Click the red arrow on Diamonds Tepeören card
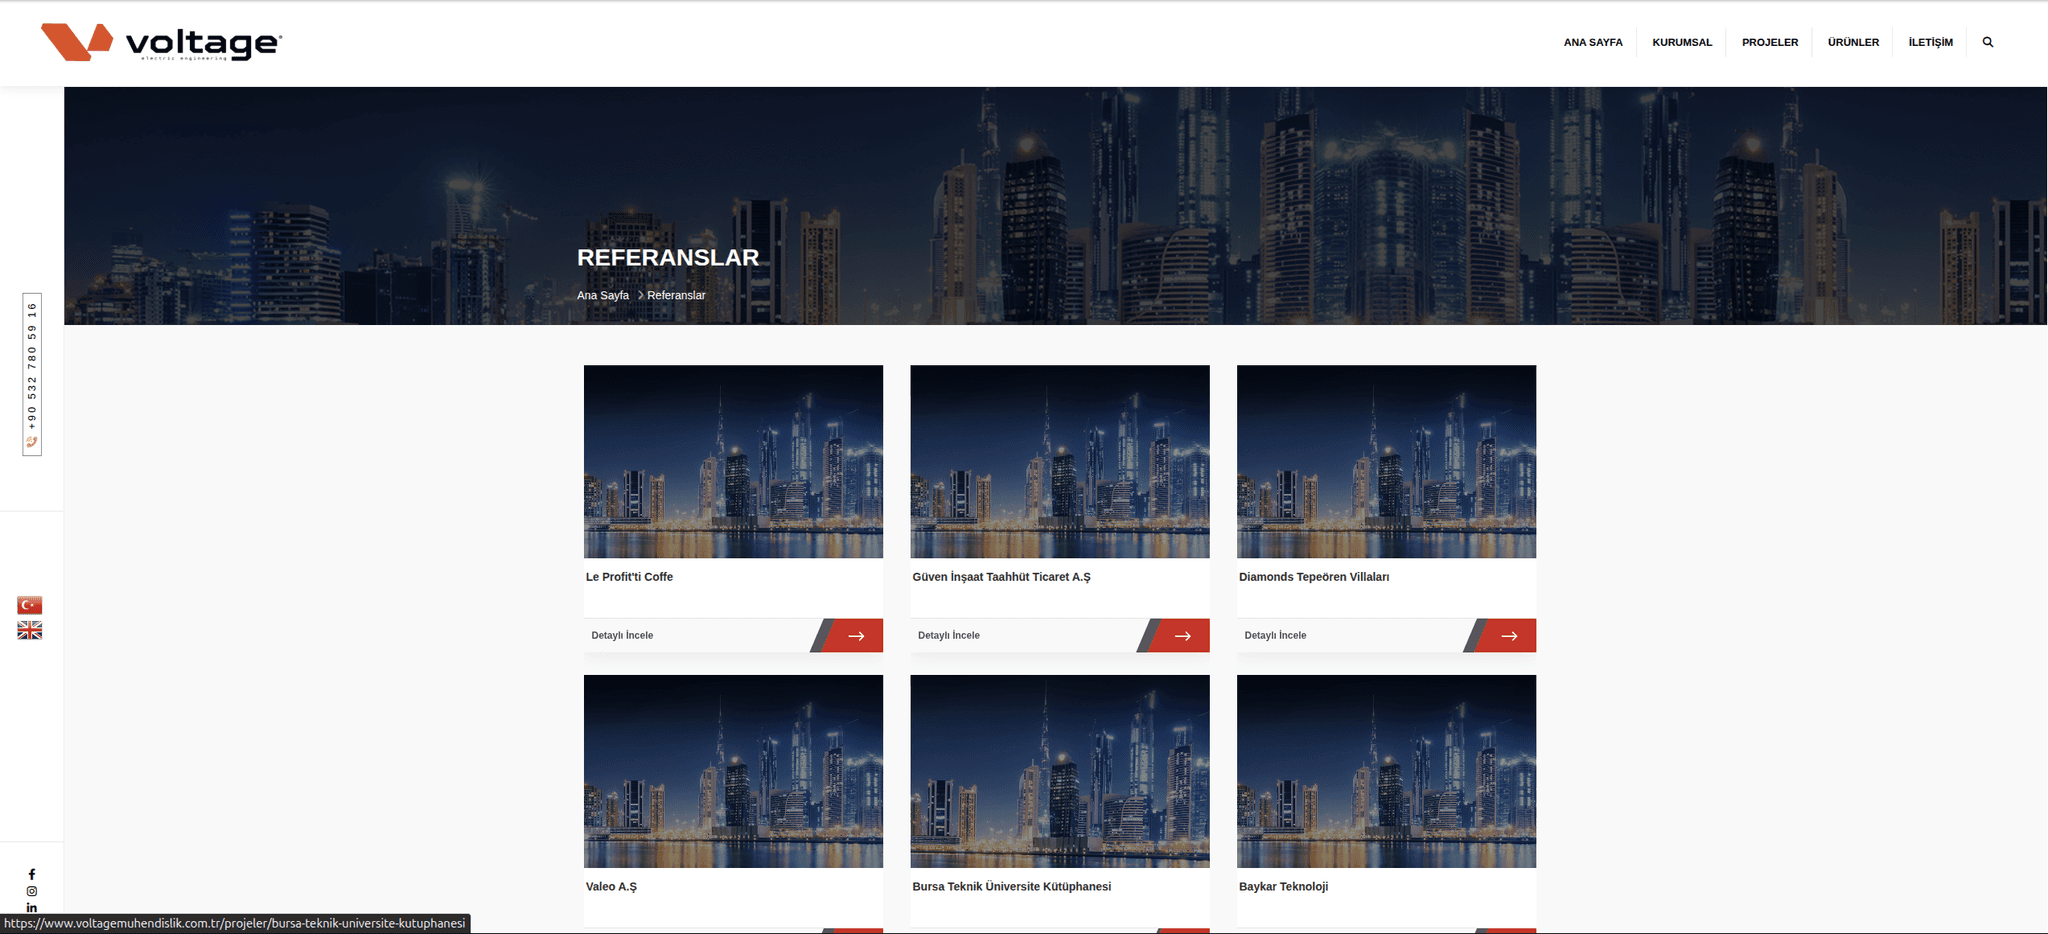This screenshot has width=2048, height=934. pos(1509,636)
